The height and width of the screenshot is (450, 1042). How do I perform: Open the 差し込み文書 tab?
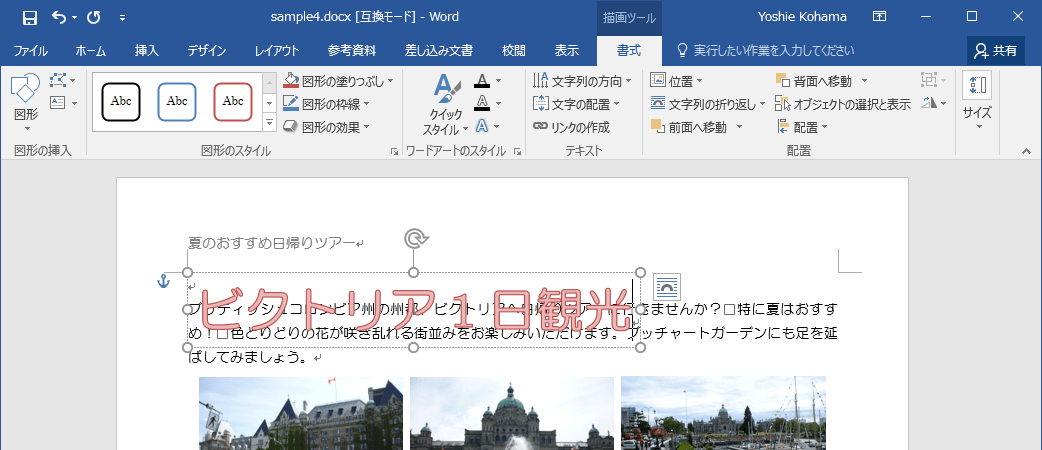click(x=439, y=51)
